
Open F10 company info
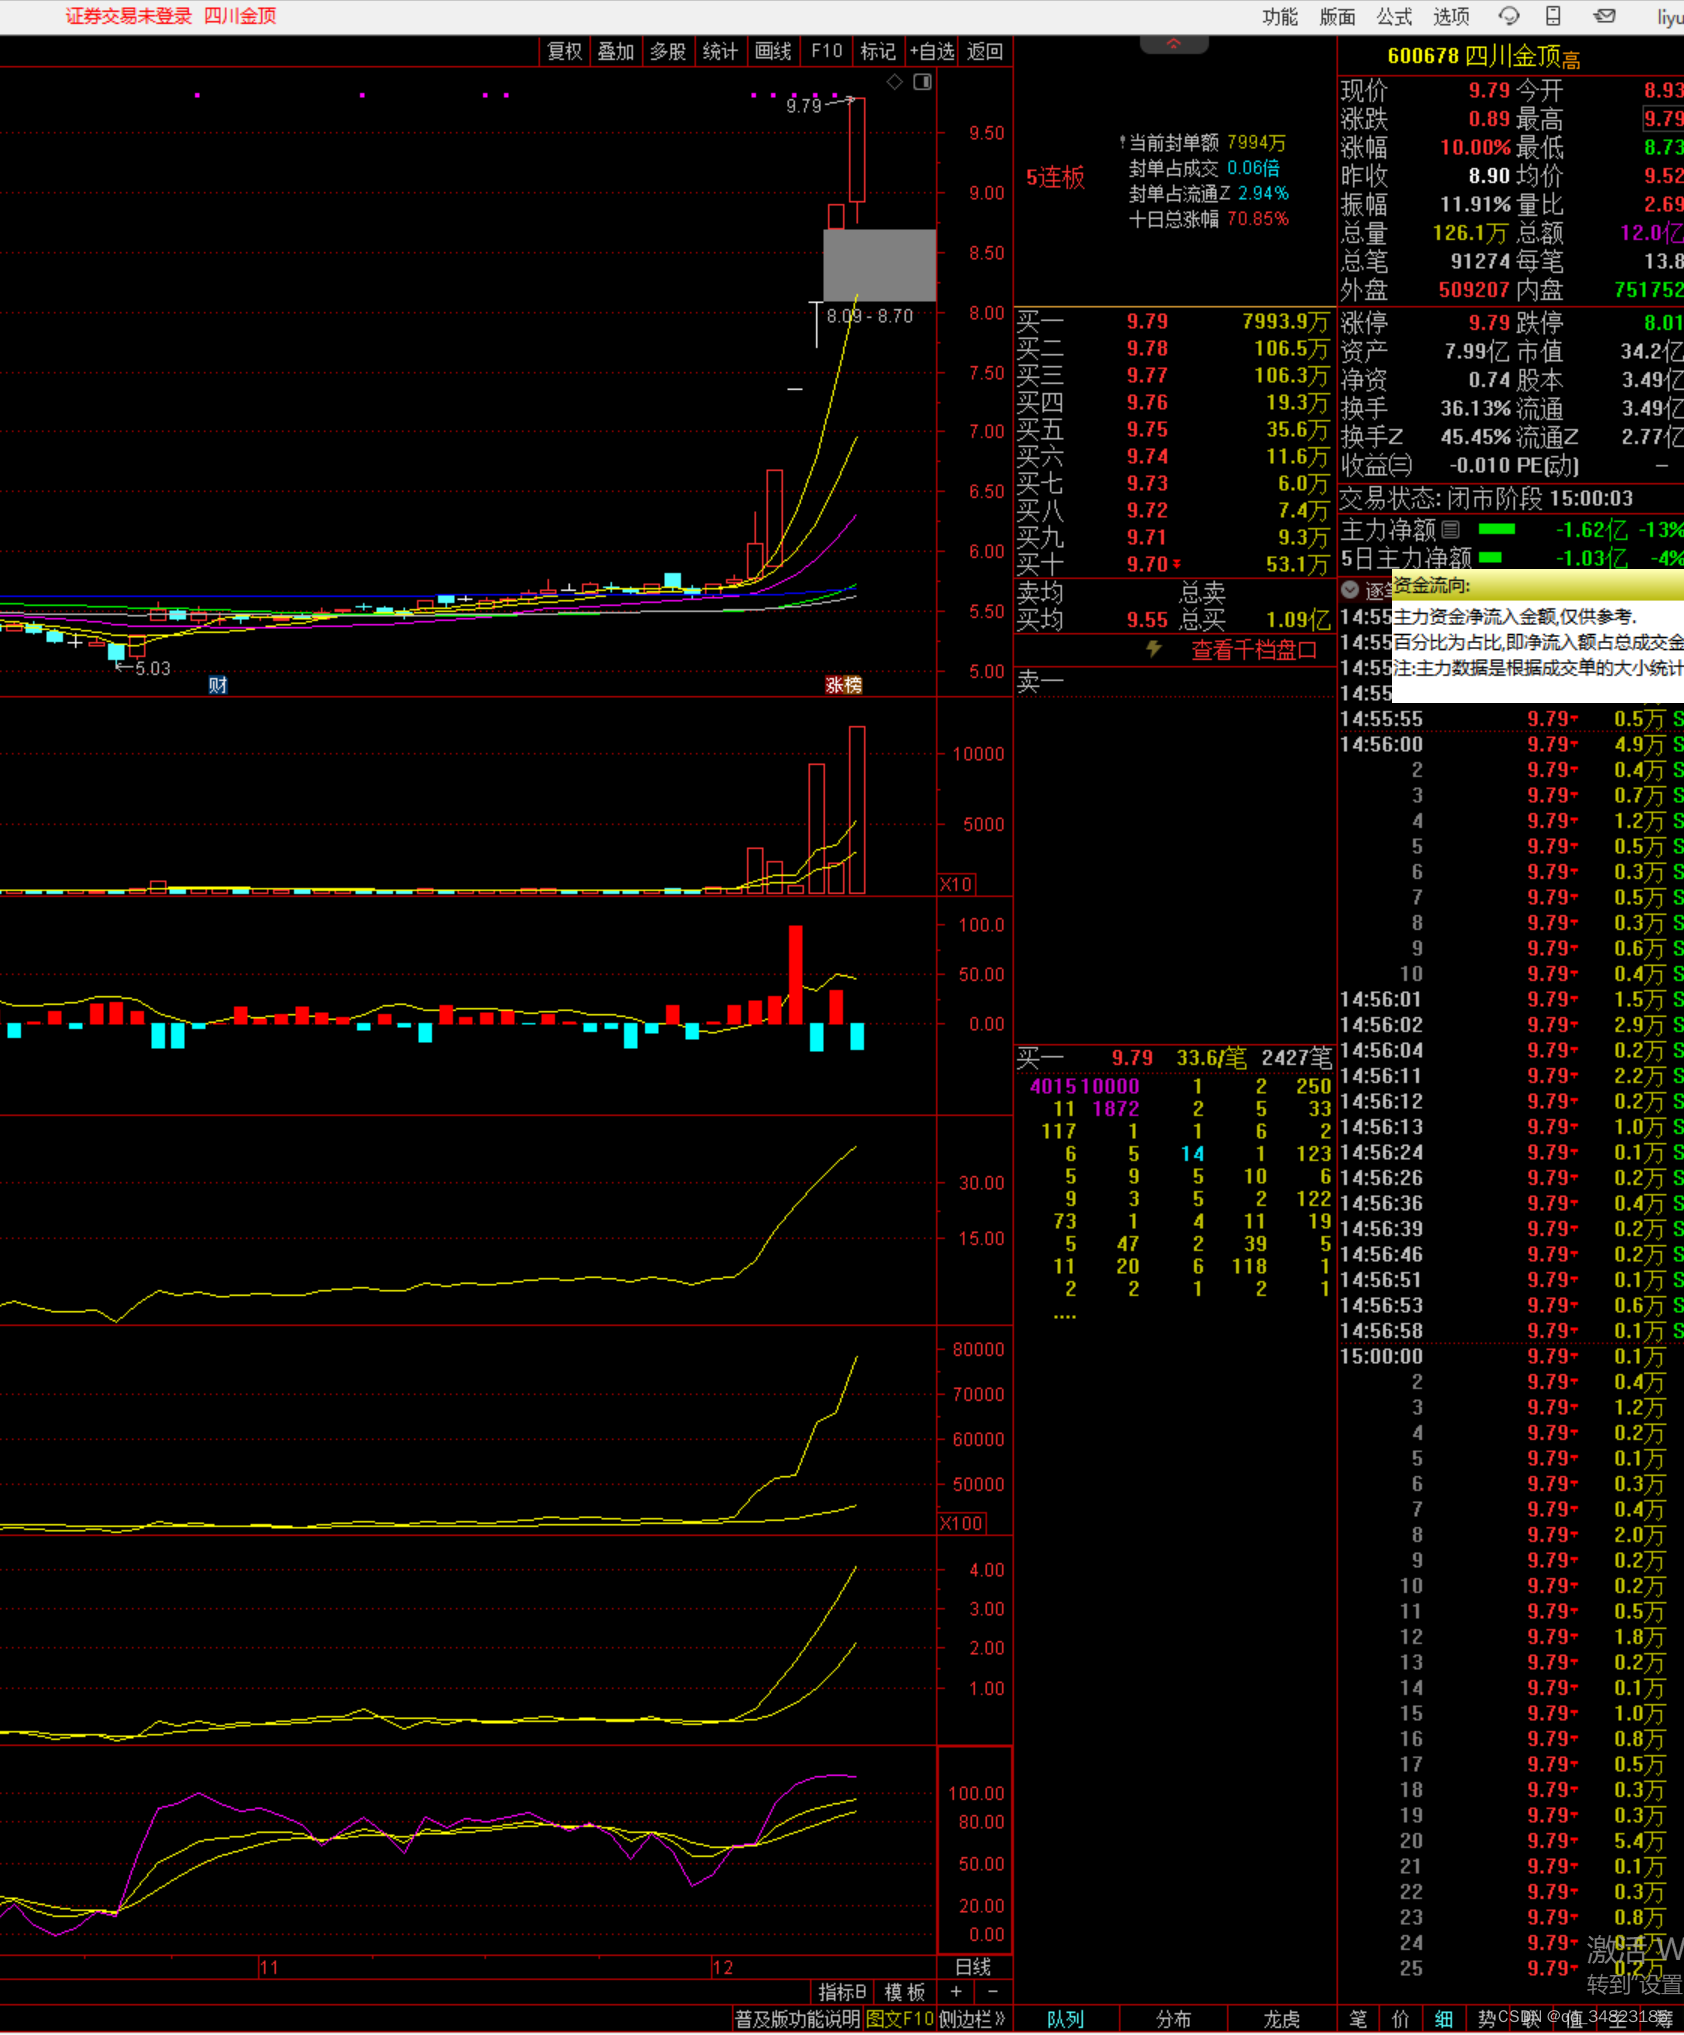[826, 51]
